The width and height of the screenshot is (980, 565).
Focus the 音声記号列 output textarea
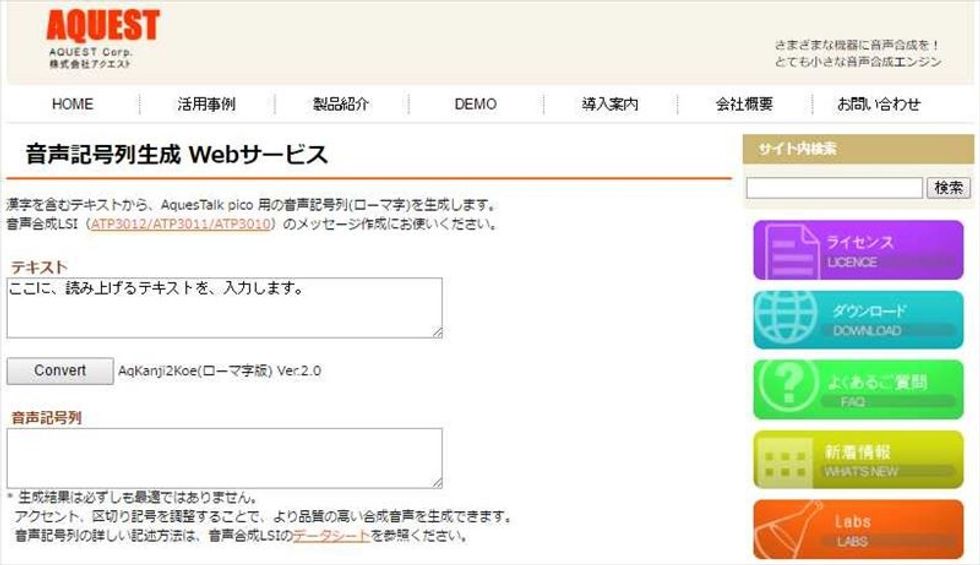point(224,458)
